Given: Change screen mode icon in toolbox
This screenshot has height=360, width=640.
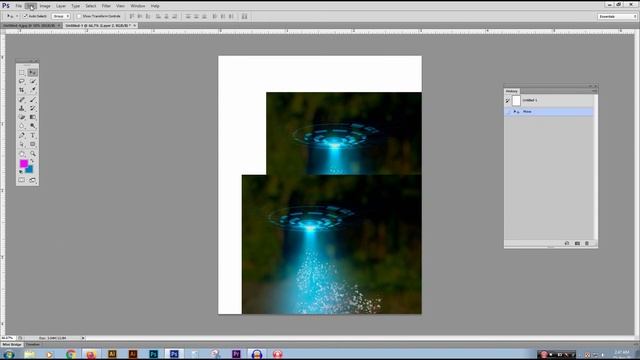Looking at the screenshot, I should click(x=33, y=180).
